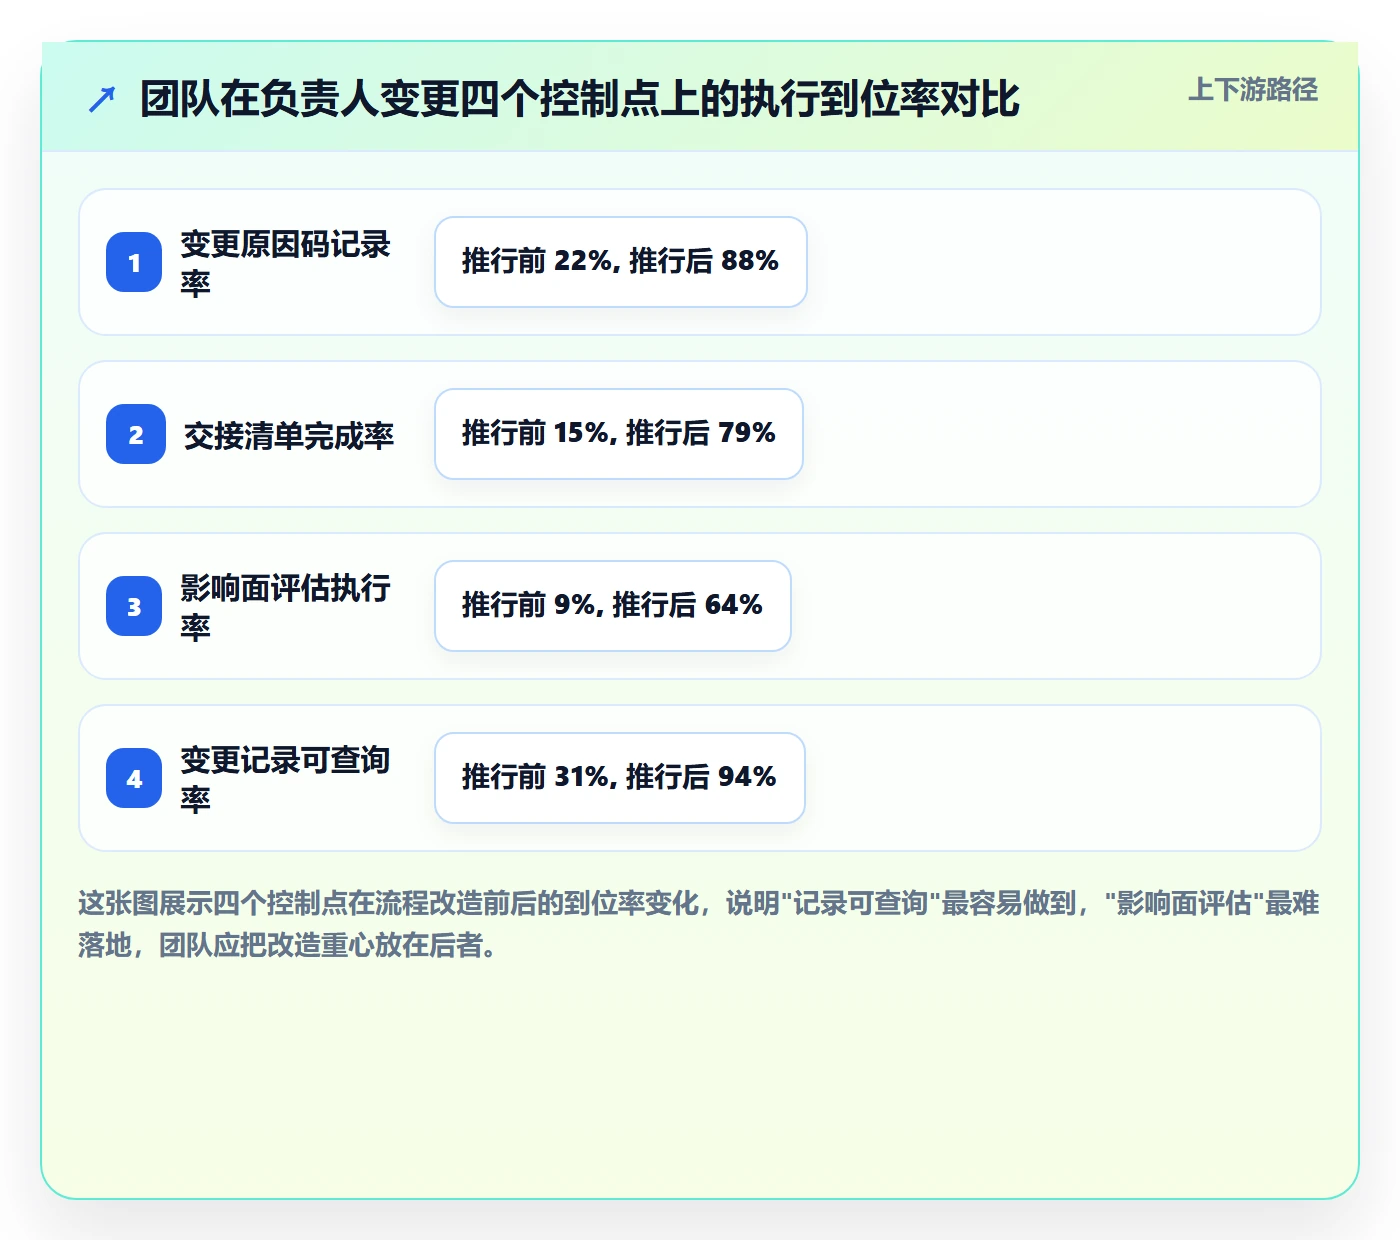The width and height of the screenshot is (1400, 1240).
Task: Click the number 1 badge
Action: click(x=134, y=262)
